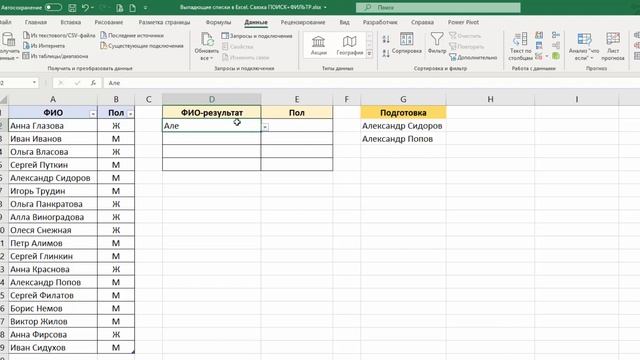Open the Power Pivot ribbon tab

(x=463, y=22)
